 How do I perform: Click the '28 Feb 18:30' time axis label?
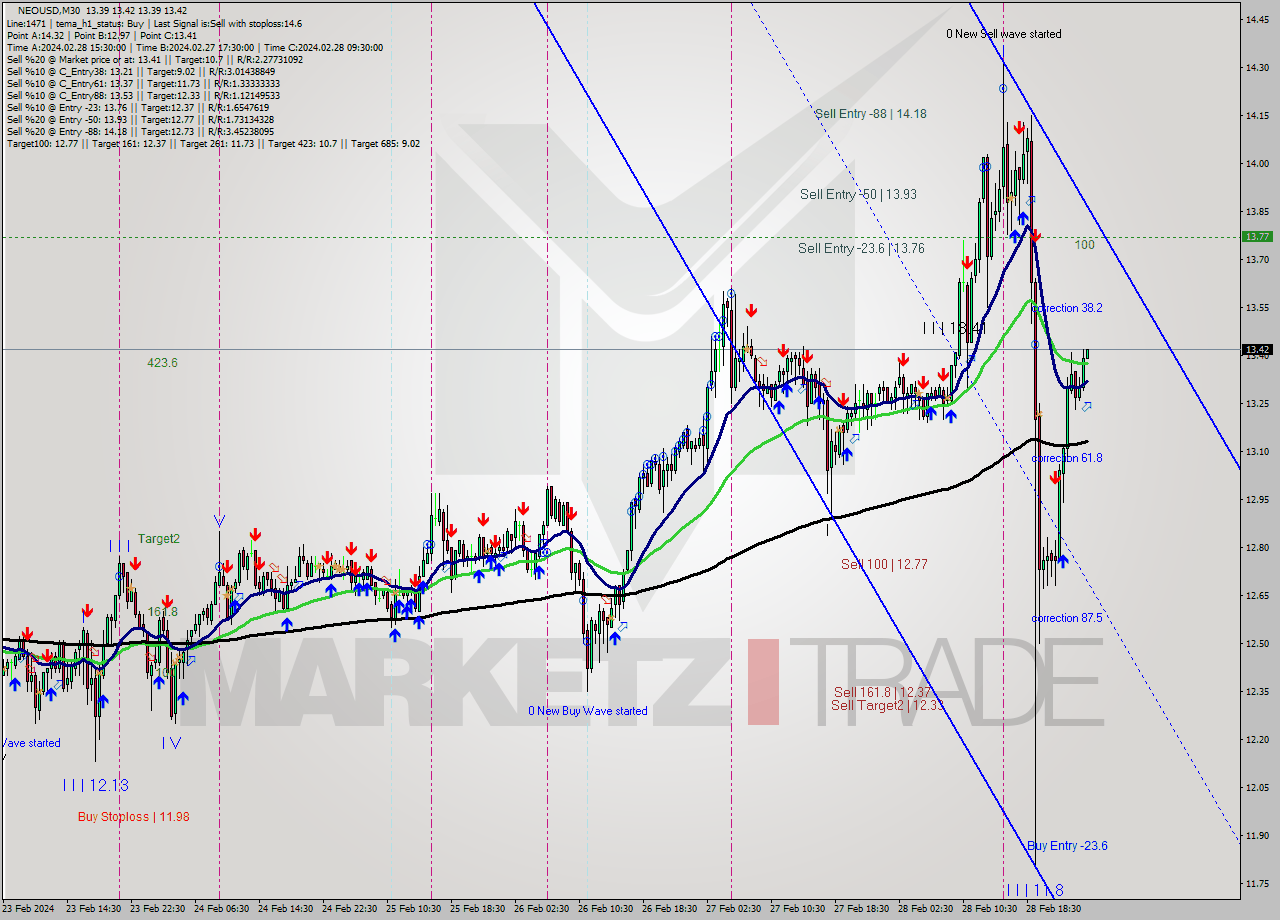1051,909
